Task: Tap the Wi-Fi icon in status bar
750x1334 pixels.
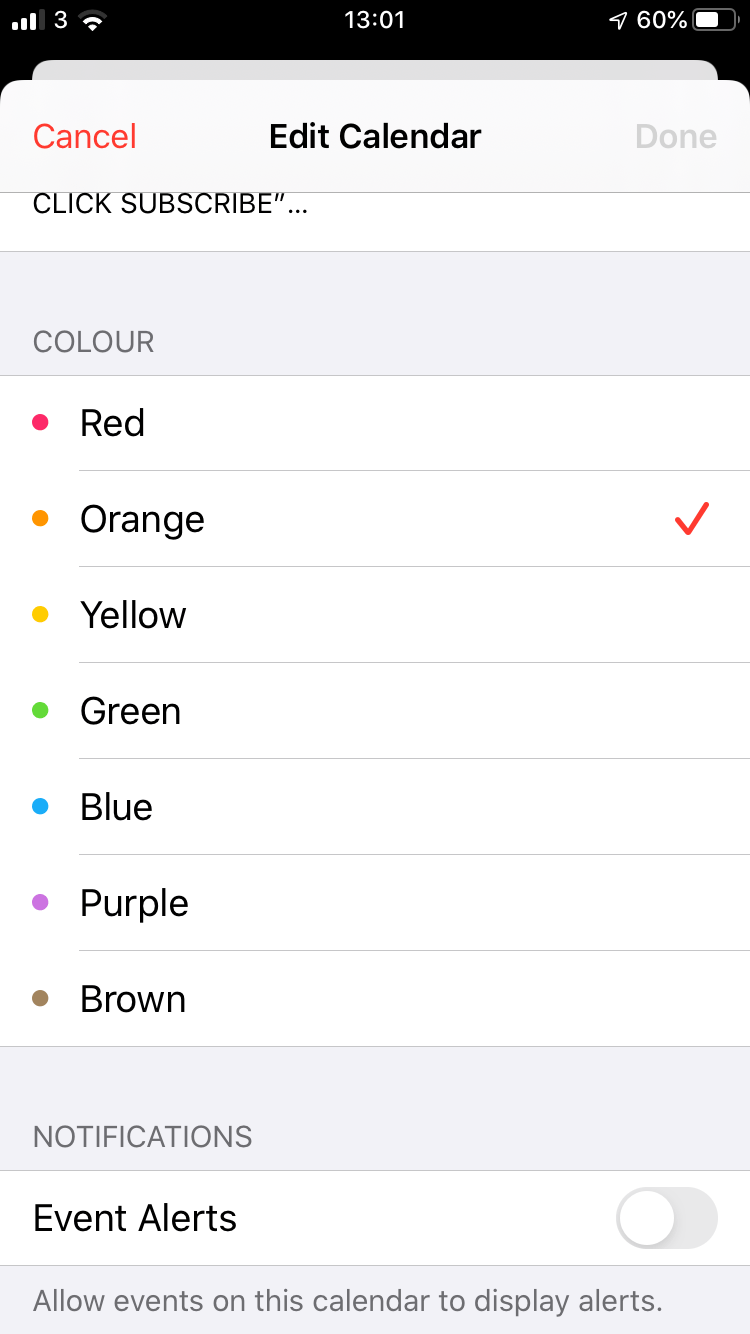Action: [93, 20]
